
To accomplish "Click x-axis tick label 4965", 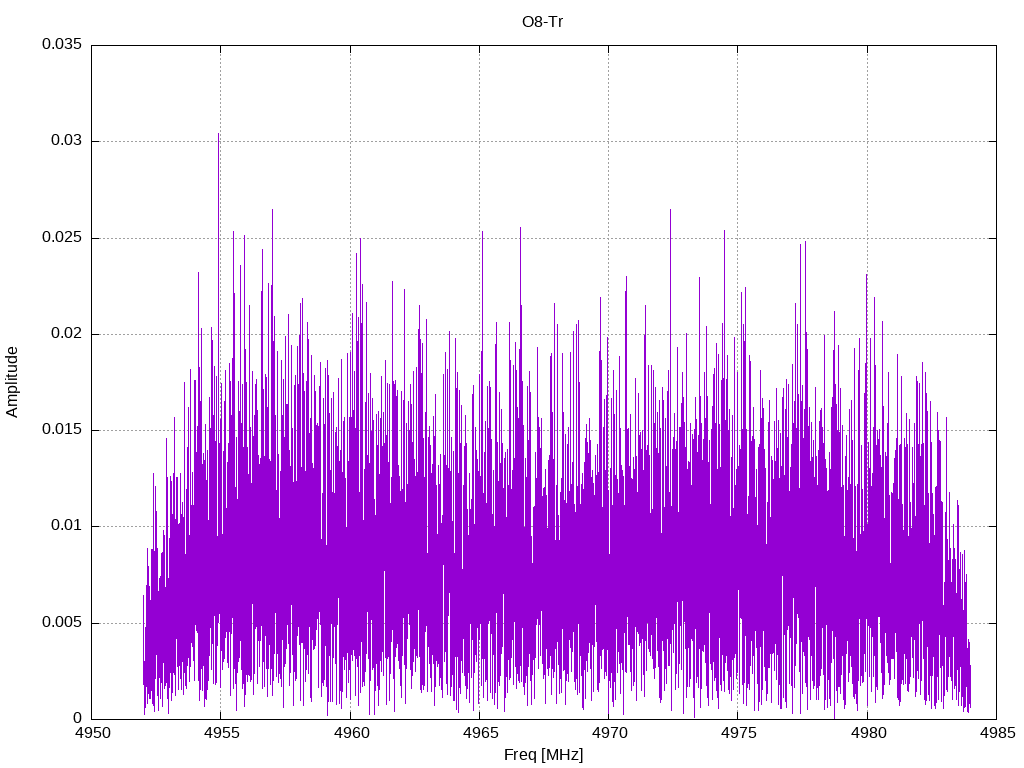I will (x=480, y=733).
